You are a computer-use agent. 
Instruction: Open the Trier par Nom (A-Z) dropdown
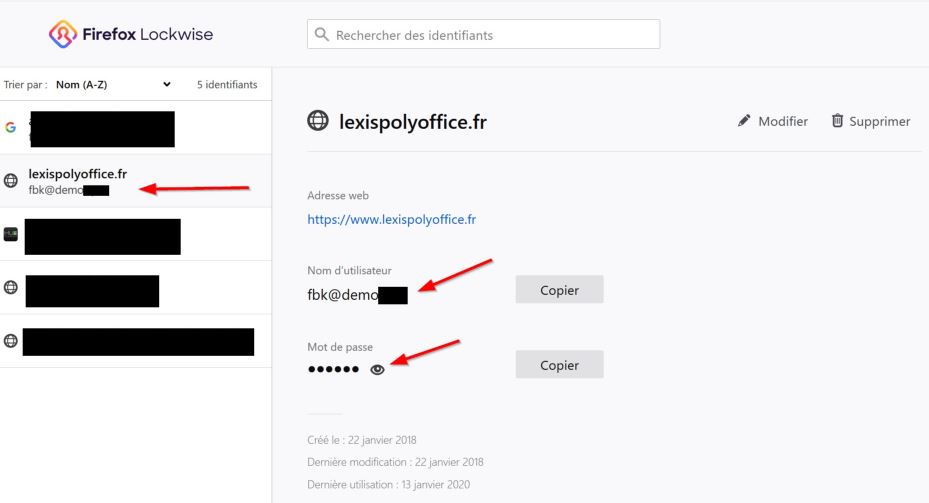point(113,85)
